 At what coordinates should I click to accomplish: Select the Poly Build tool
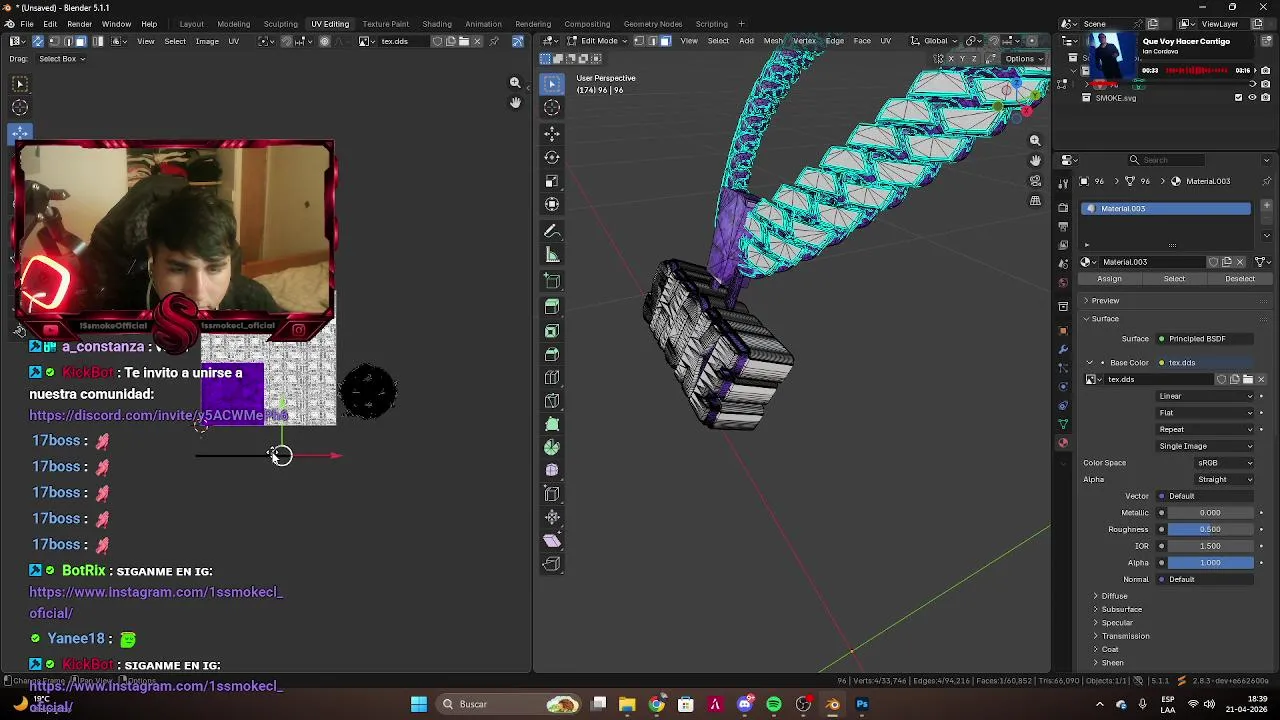tap(552, 424)
